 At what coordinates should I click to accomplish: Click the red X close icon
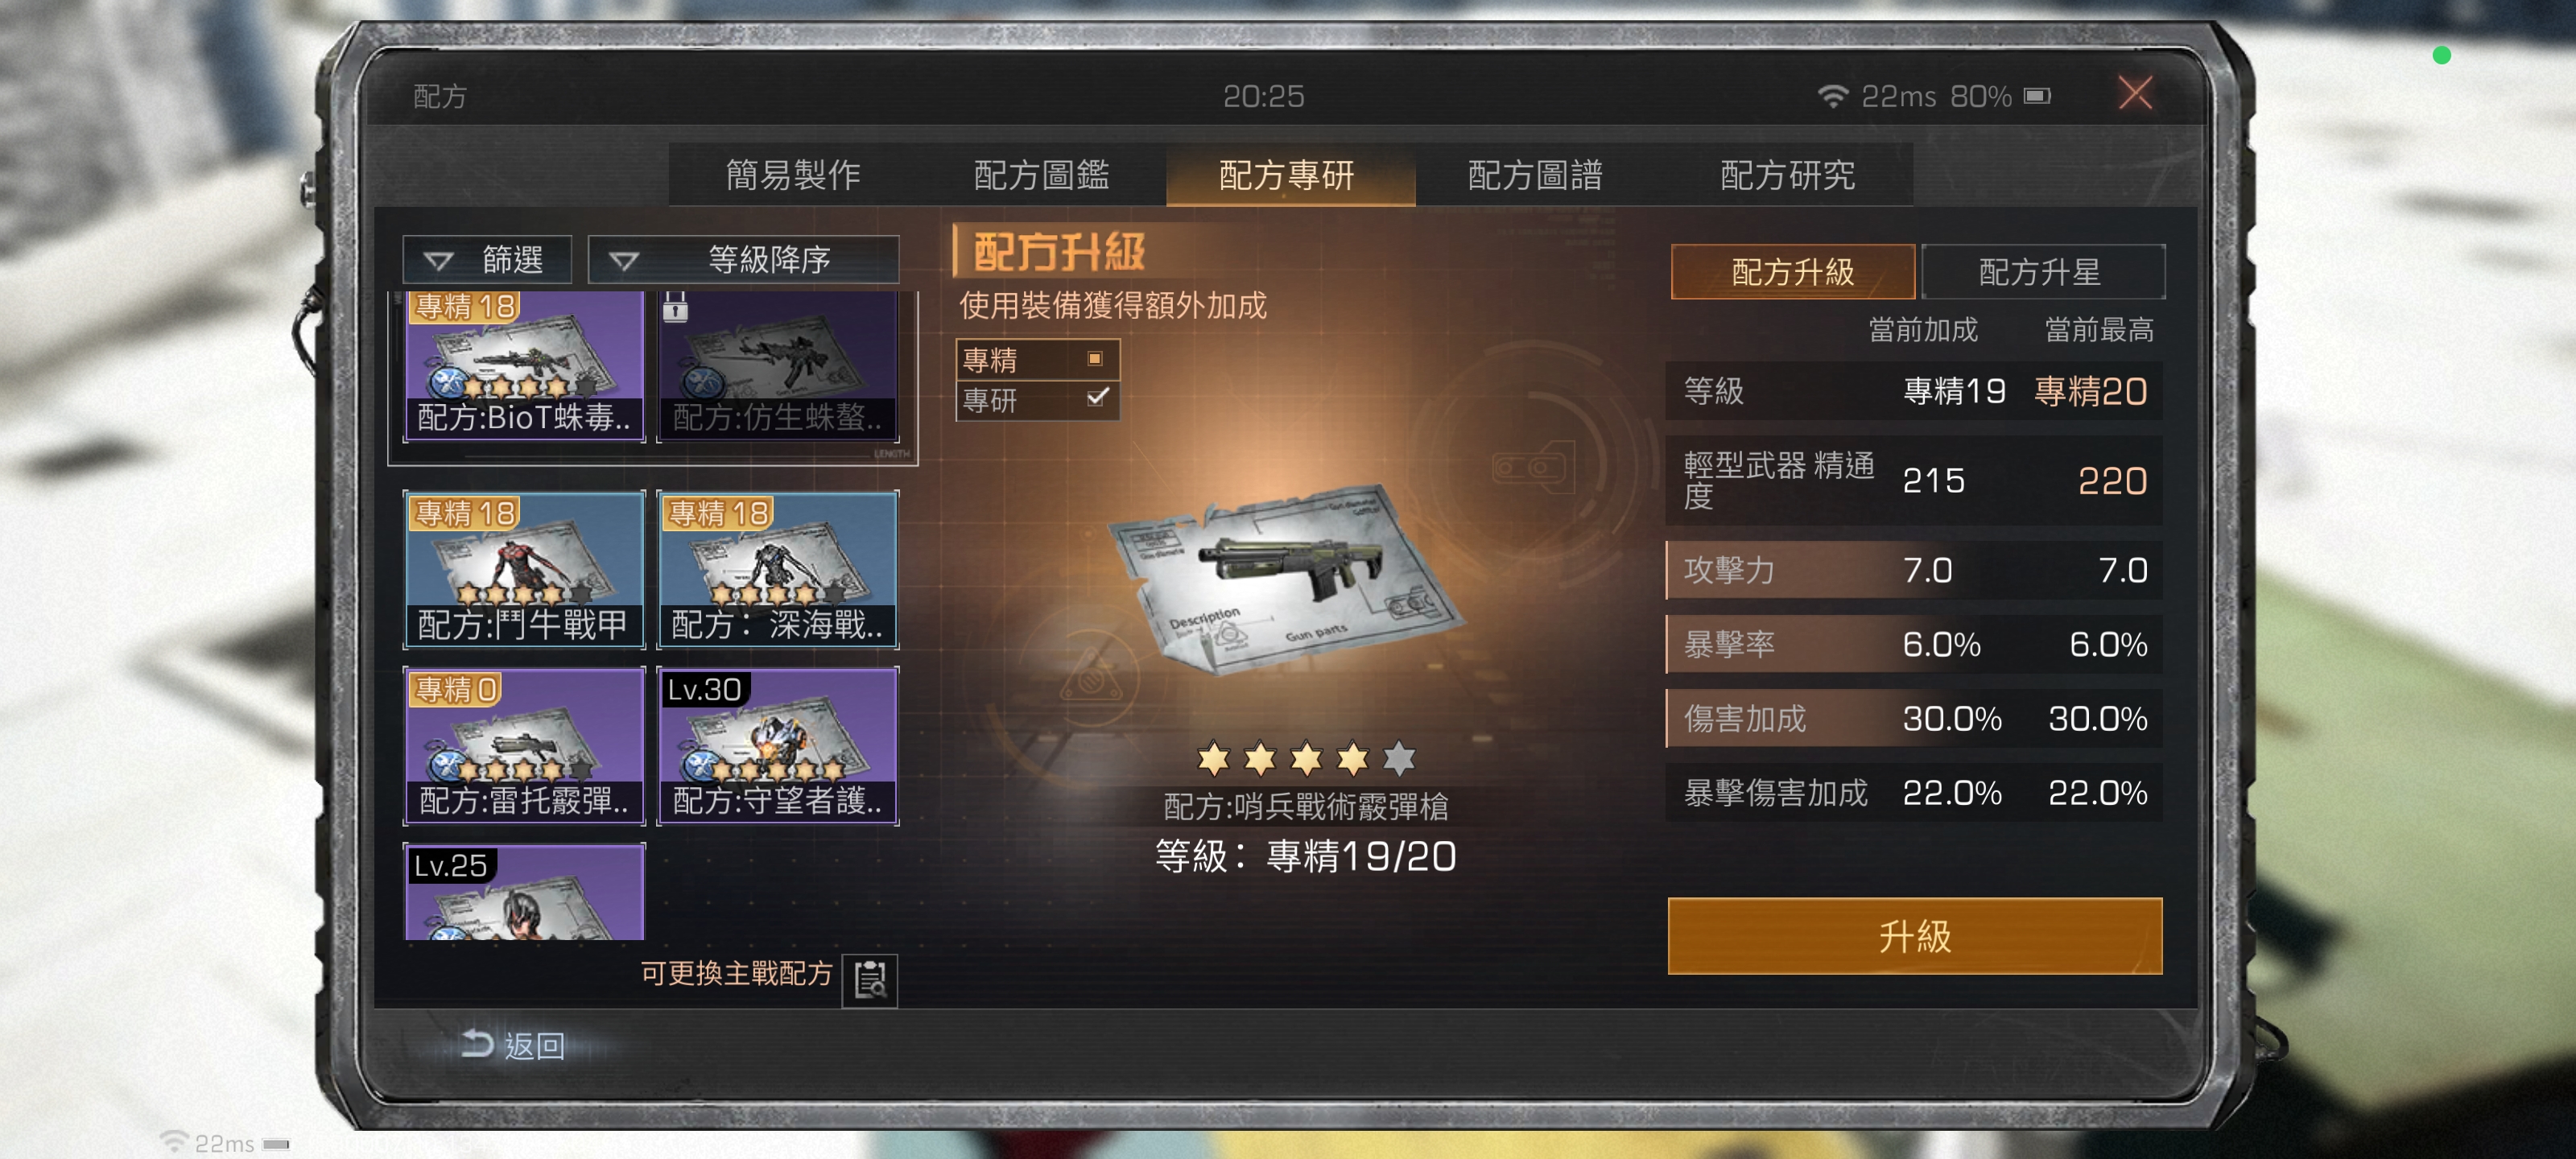tap(2135, 94)
